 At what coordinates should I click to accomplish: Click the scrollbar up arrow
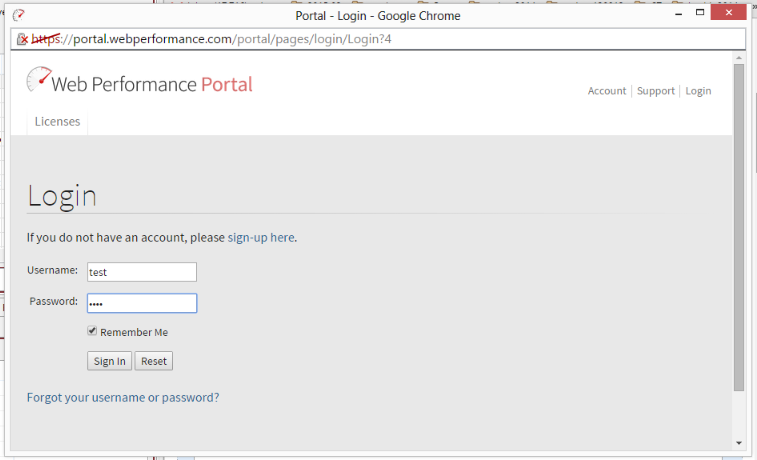(739, 57)
